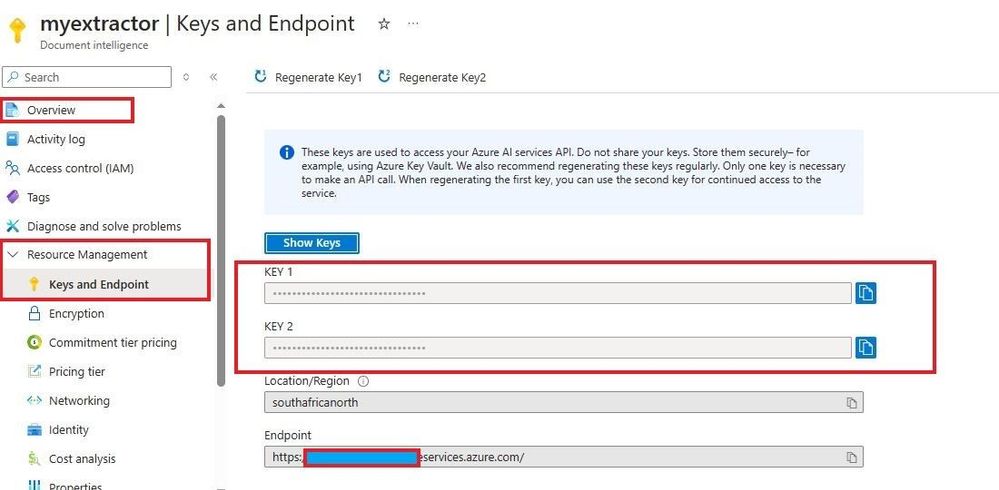Click the southafricanorth region field
The image size is (999, 490).
click(x=564, y=403)
